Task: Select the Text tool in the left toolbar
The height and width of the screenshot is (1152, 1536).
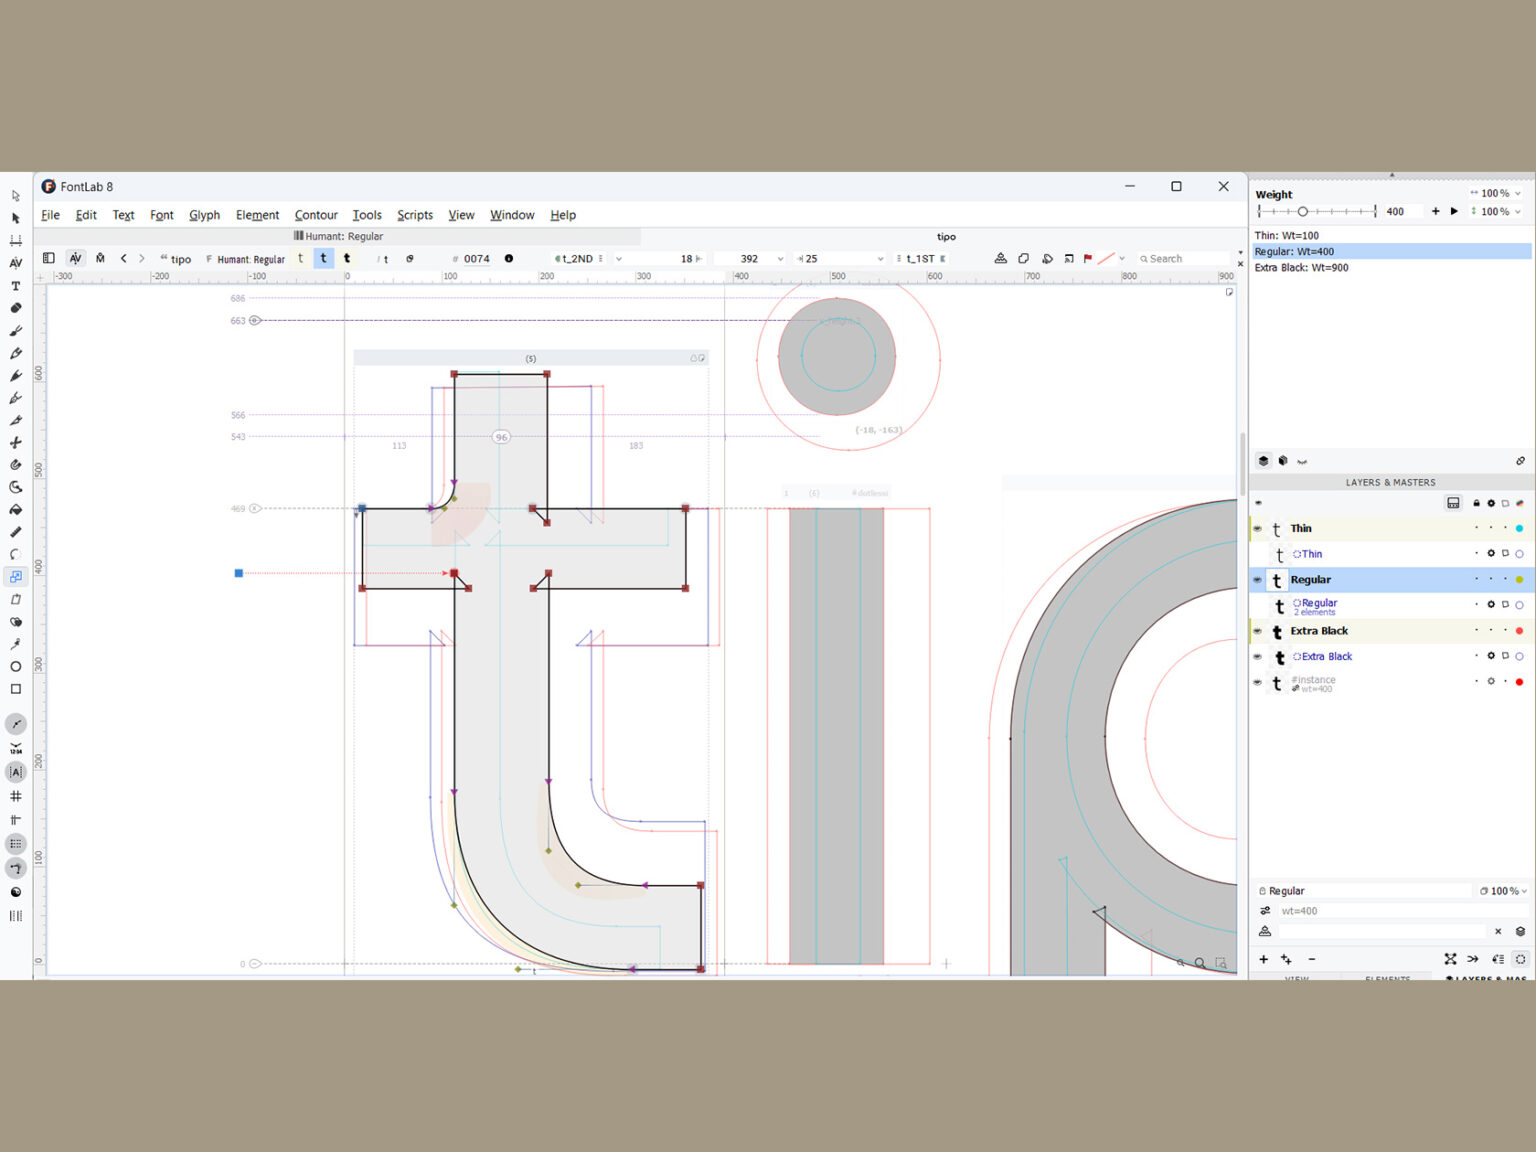Action: (15, 286)
